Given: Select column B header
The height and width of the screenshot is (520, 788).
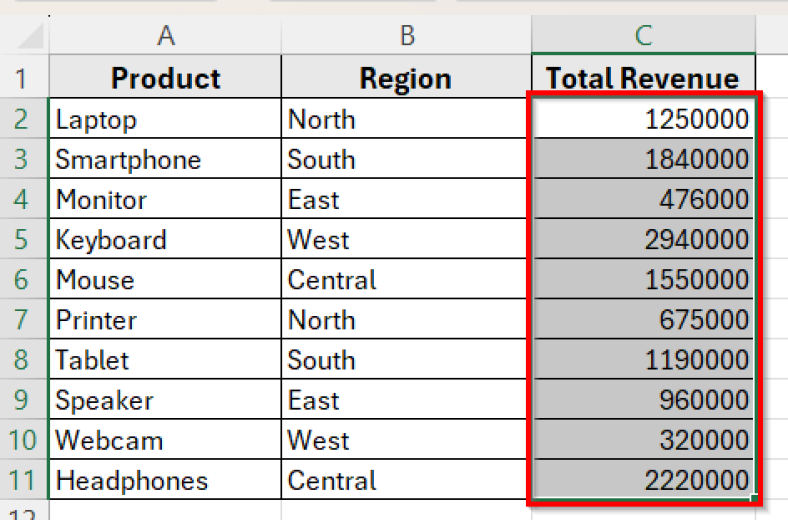Looking at the screenshot, I should click(x=406, y=36).
